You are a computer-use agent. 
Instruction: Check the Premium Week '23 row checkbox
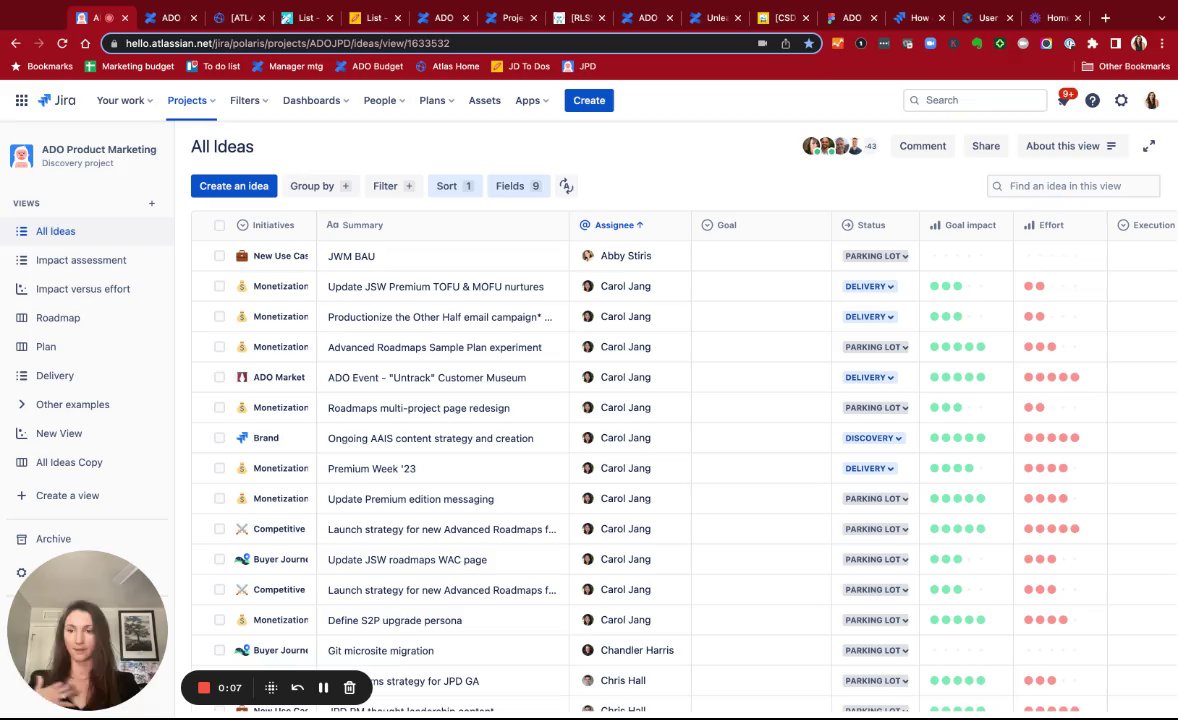point(219,468)
